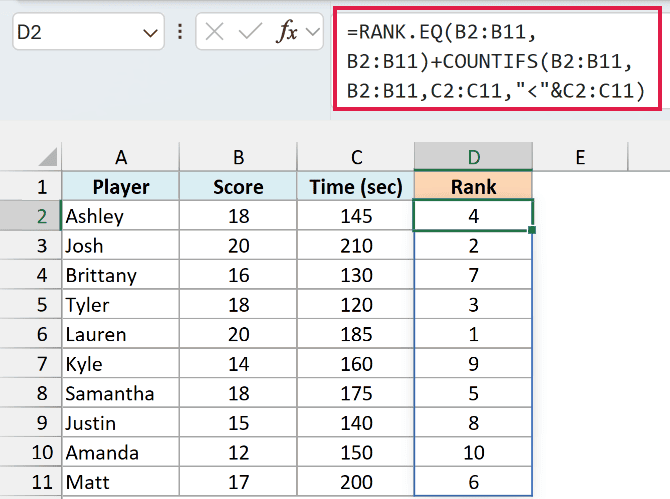This screenshot has height=499, width=670.
Task: Click the Player header cell
Action: [120, 186]
